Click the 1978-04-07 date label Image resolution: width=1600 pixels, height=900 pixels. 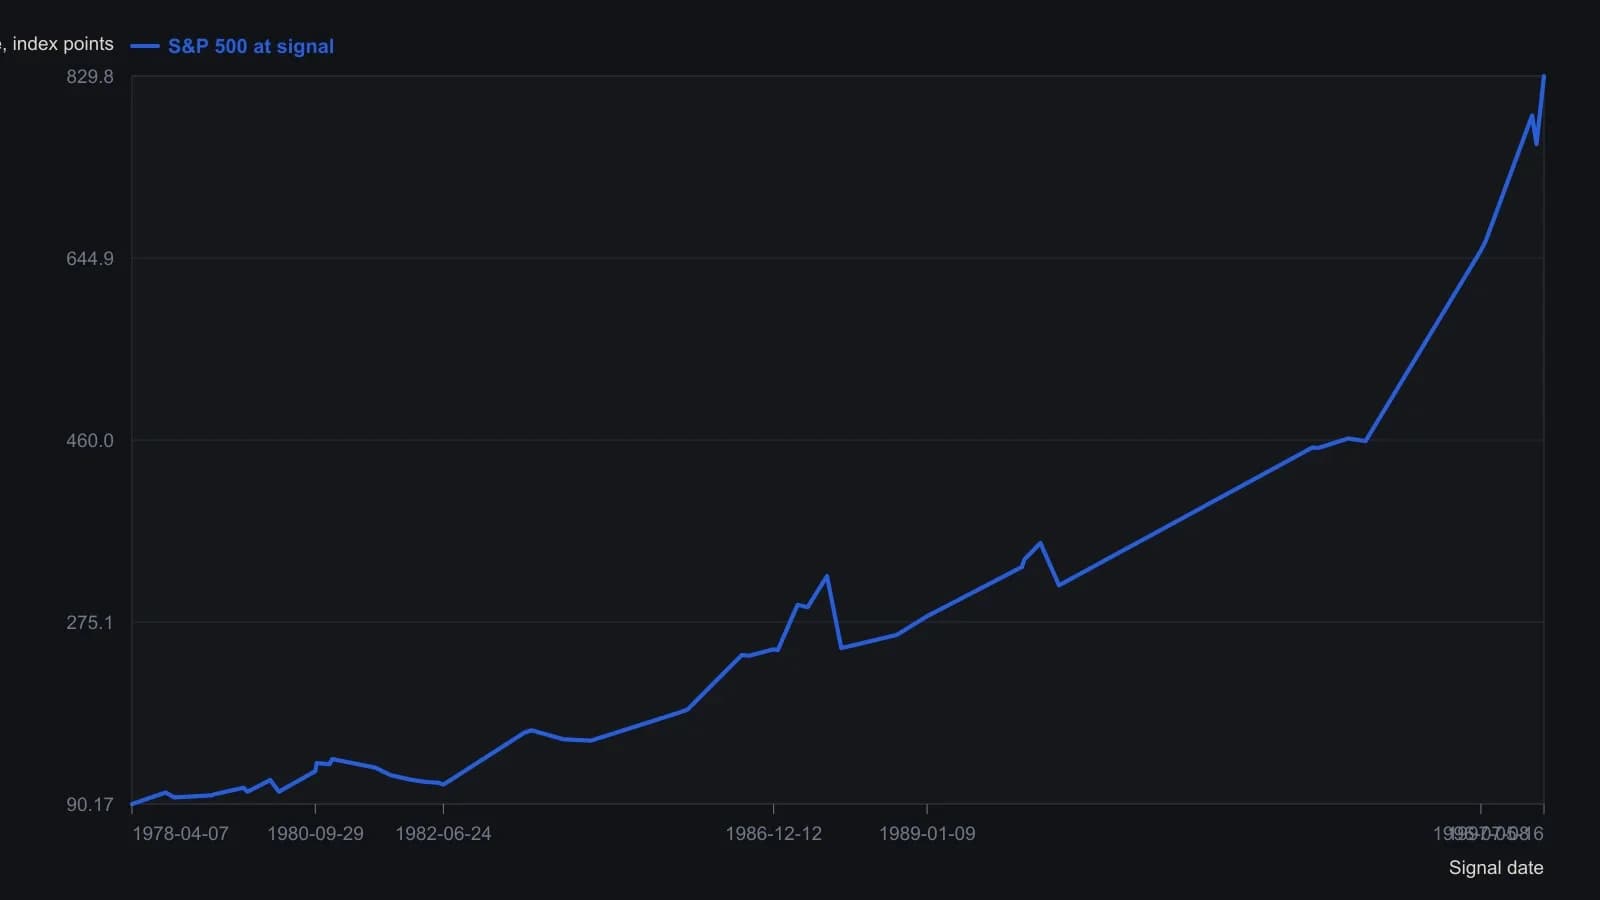tap(180, 834)
